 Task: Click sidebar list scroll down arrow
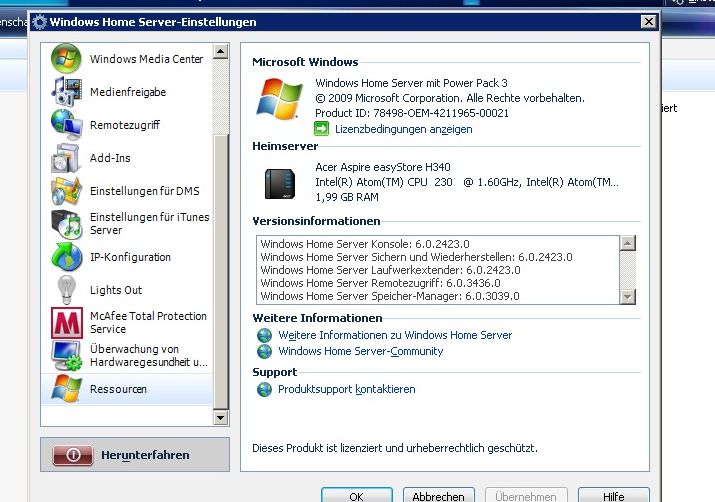pos(221,417)
